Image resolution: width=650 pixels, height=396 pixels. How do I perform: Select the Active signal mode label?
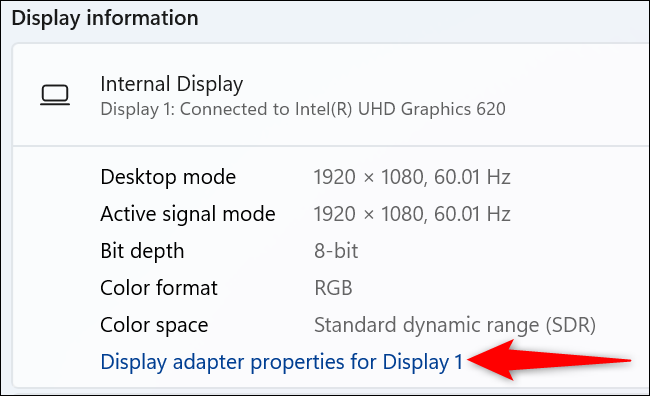click(x=188, y=214)
